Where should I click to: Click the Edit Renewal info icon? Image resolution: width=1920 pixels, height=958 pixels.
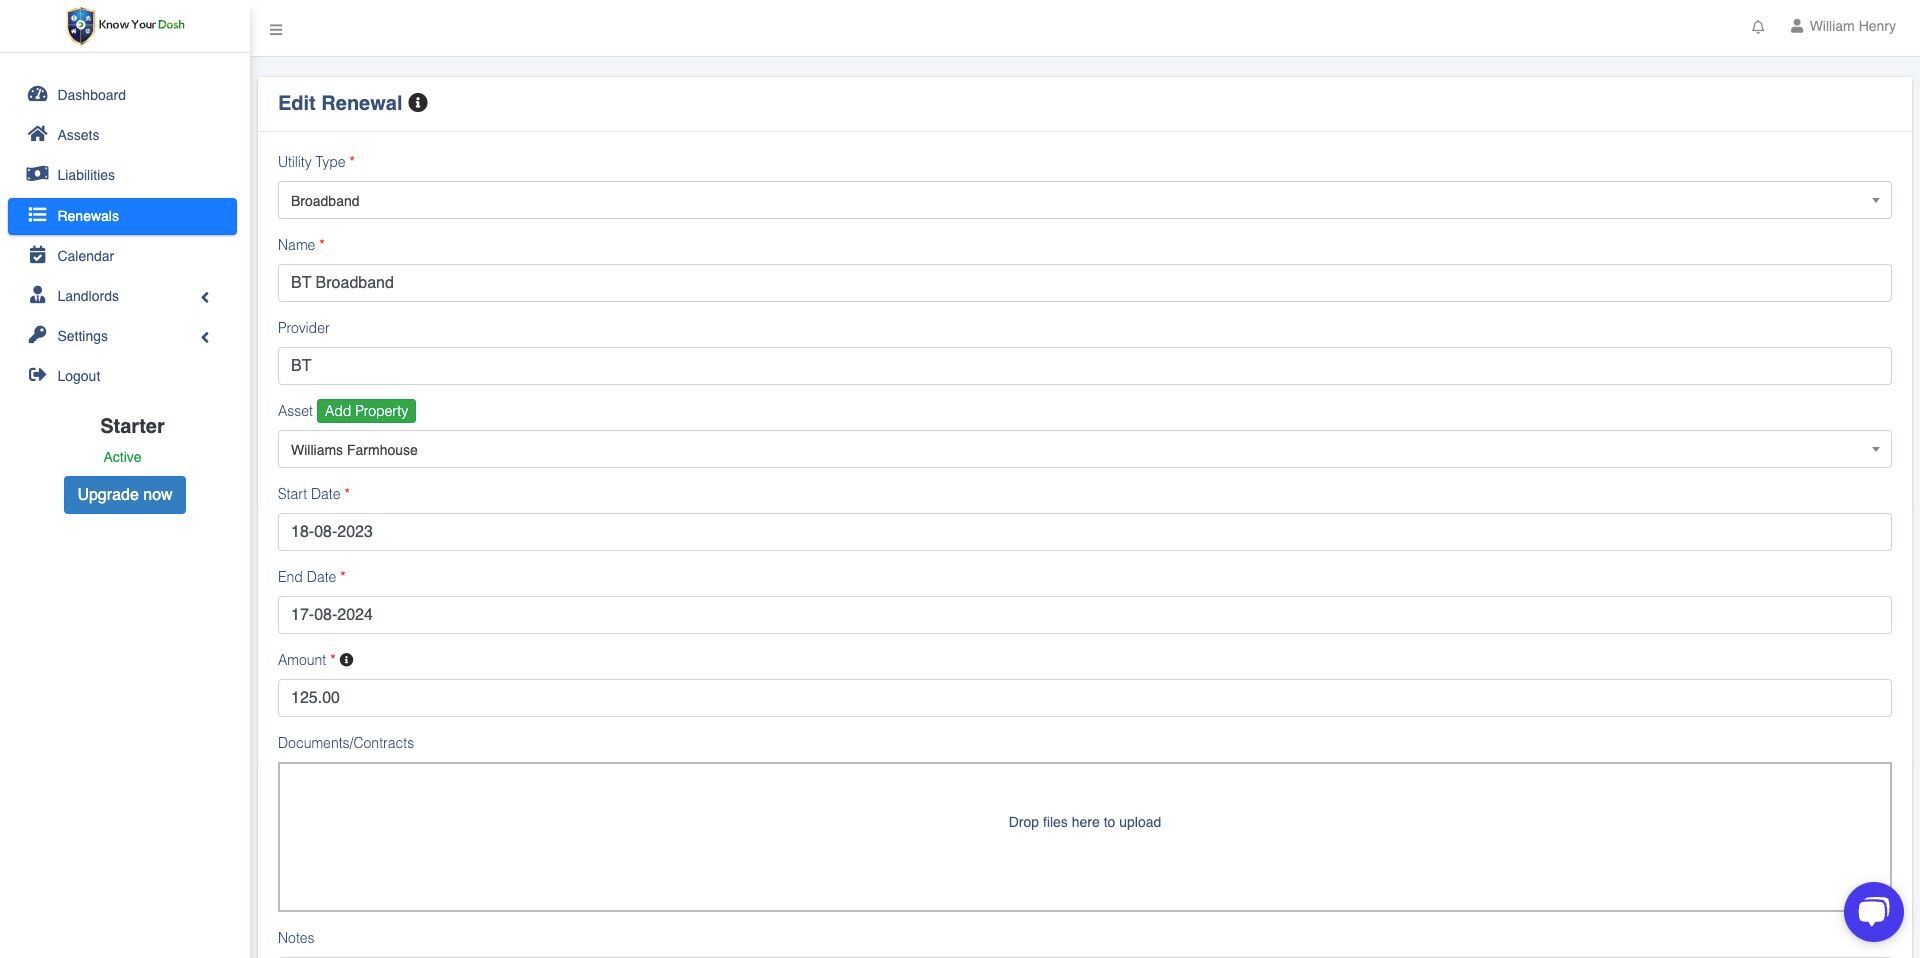418,102
